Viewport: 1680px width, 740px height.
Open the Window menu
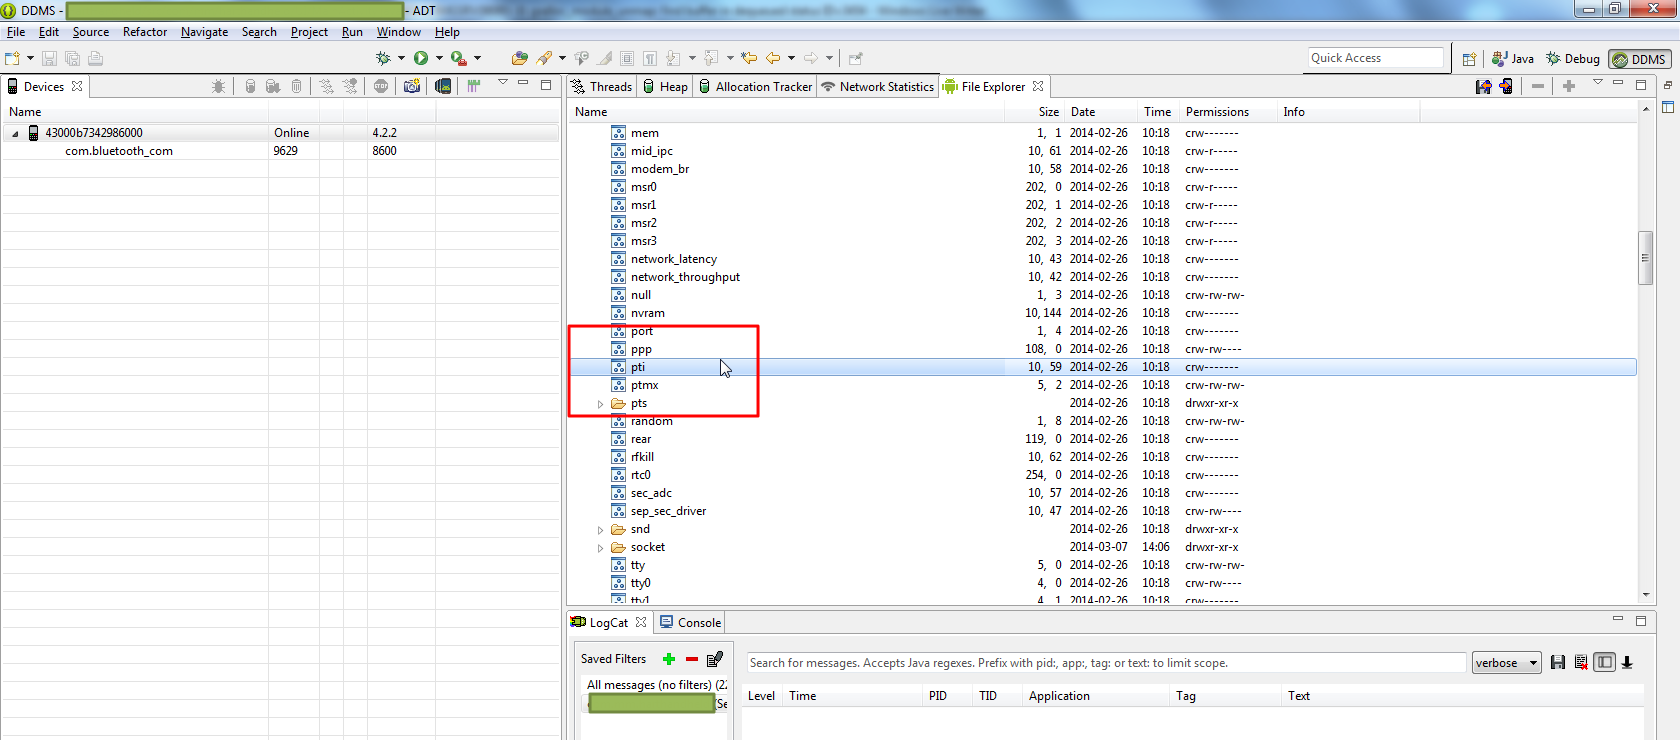click(398, 32)
